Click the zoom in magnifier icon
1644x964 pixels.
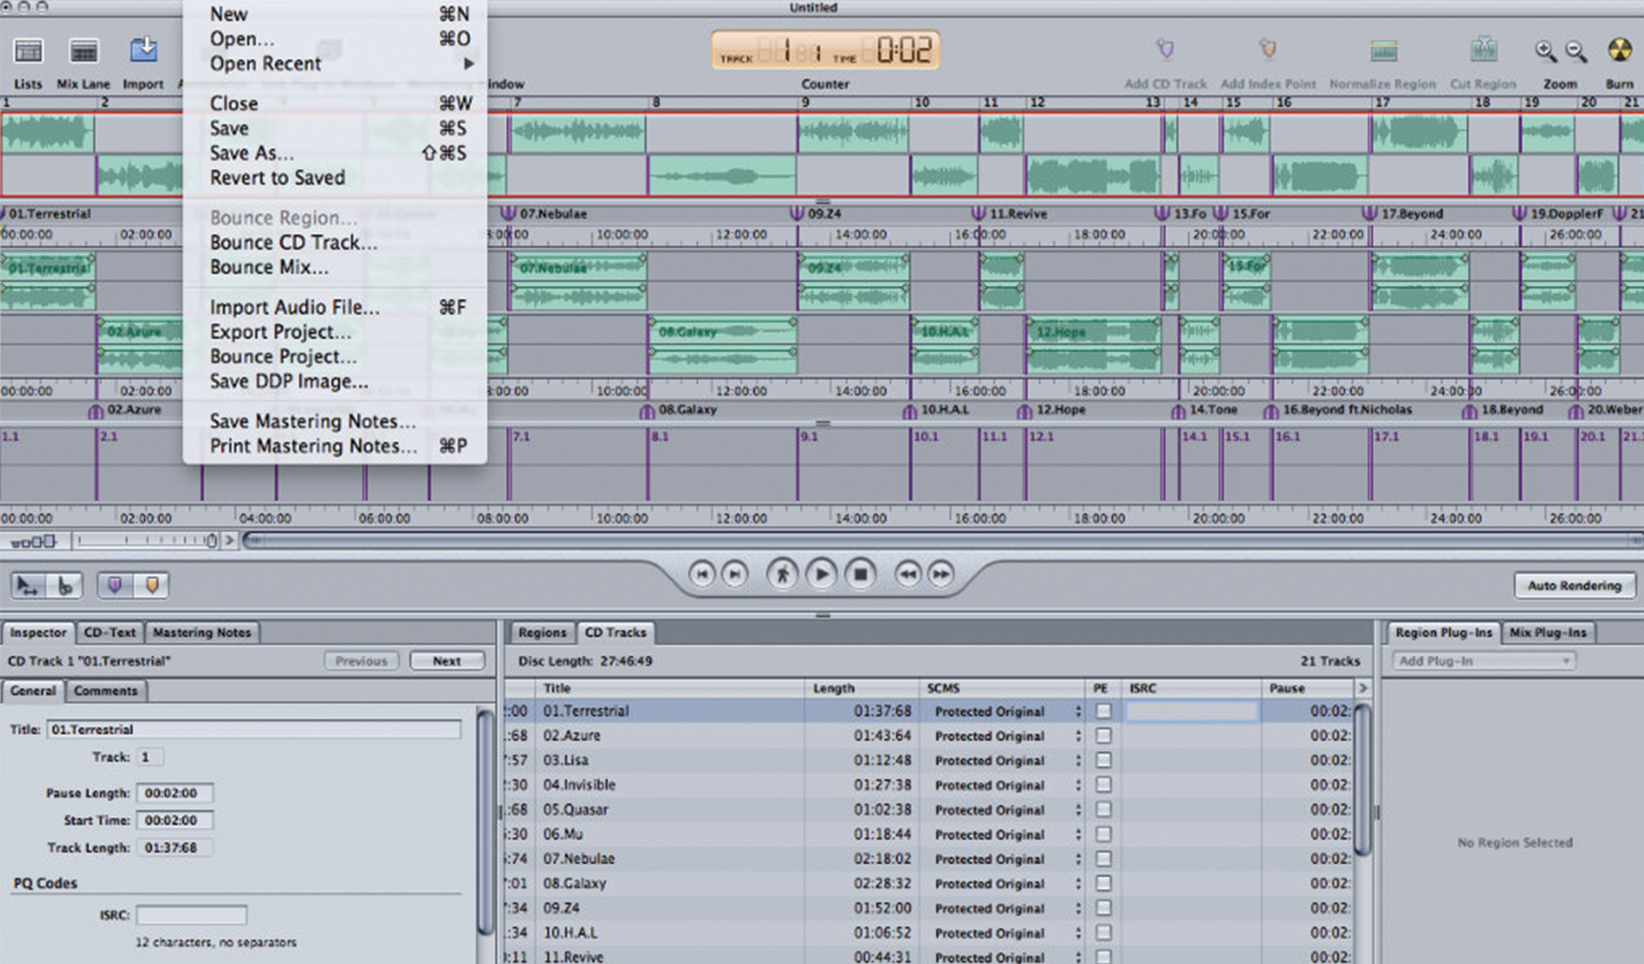coord(1546,51)
